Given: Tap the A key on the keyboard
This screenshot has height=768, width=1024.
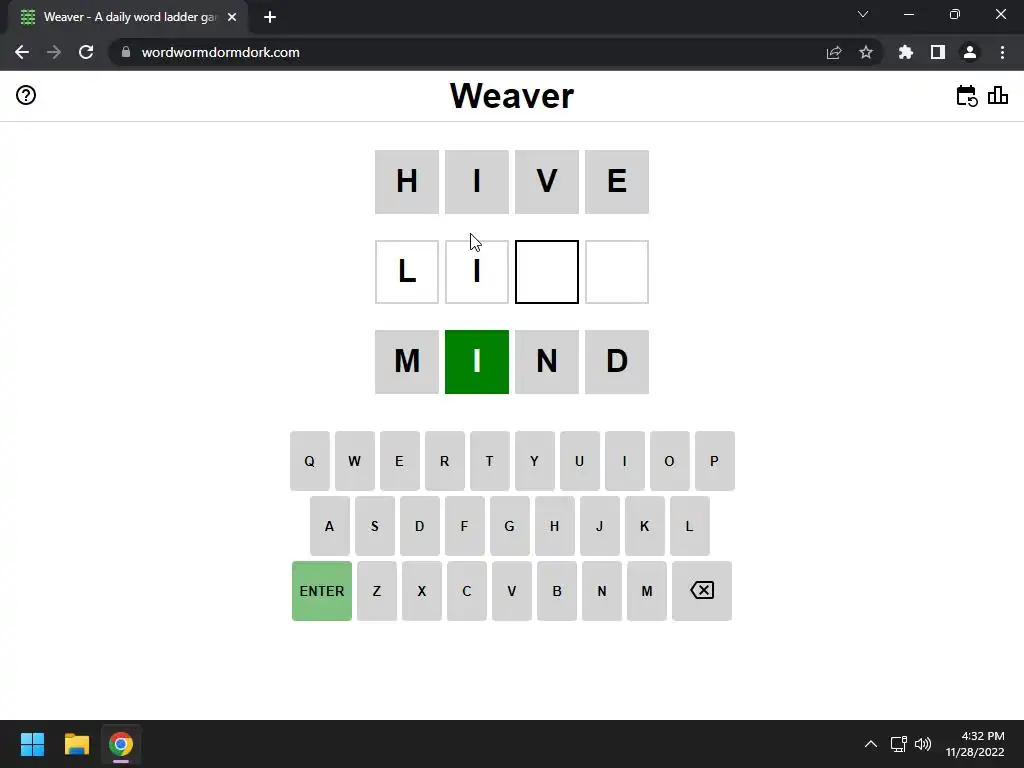Looking at the screenshot, I should coord(330,526).
